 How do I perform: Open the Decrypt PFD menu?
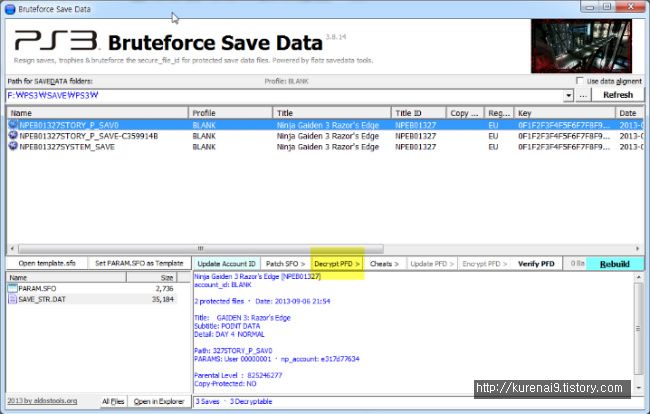tap(337, 264)
